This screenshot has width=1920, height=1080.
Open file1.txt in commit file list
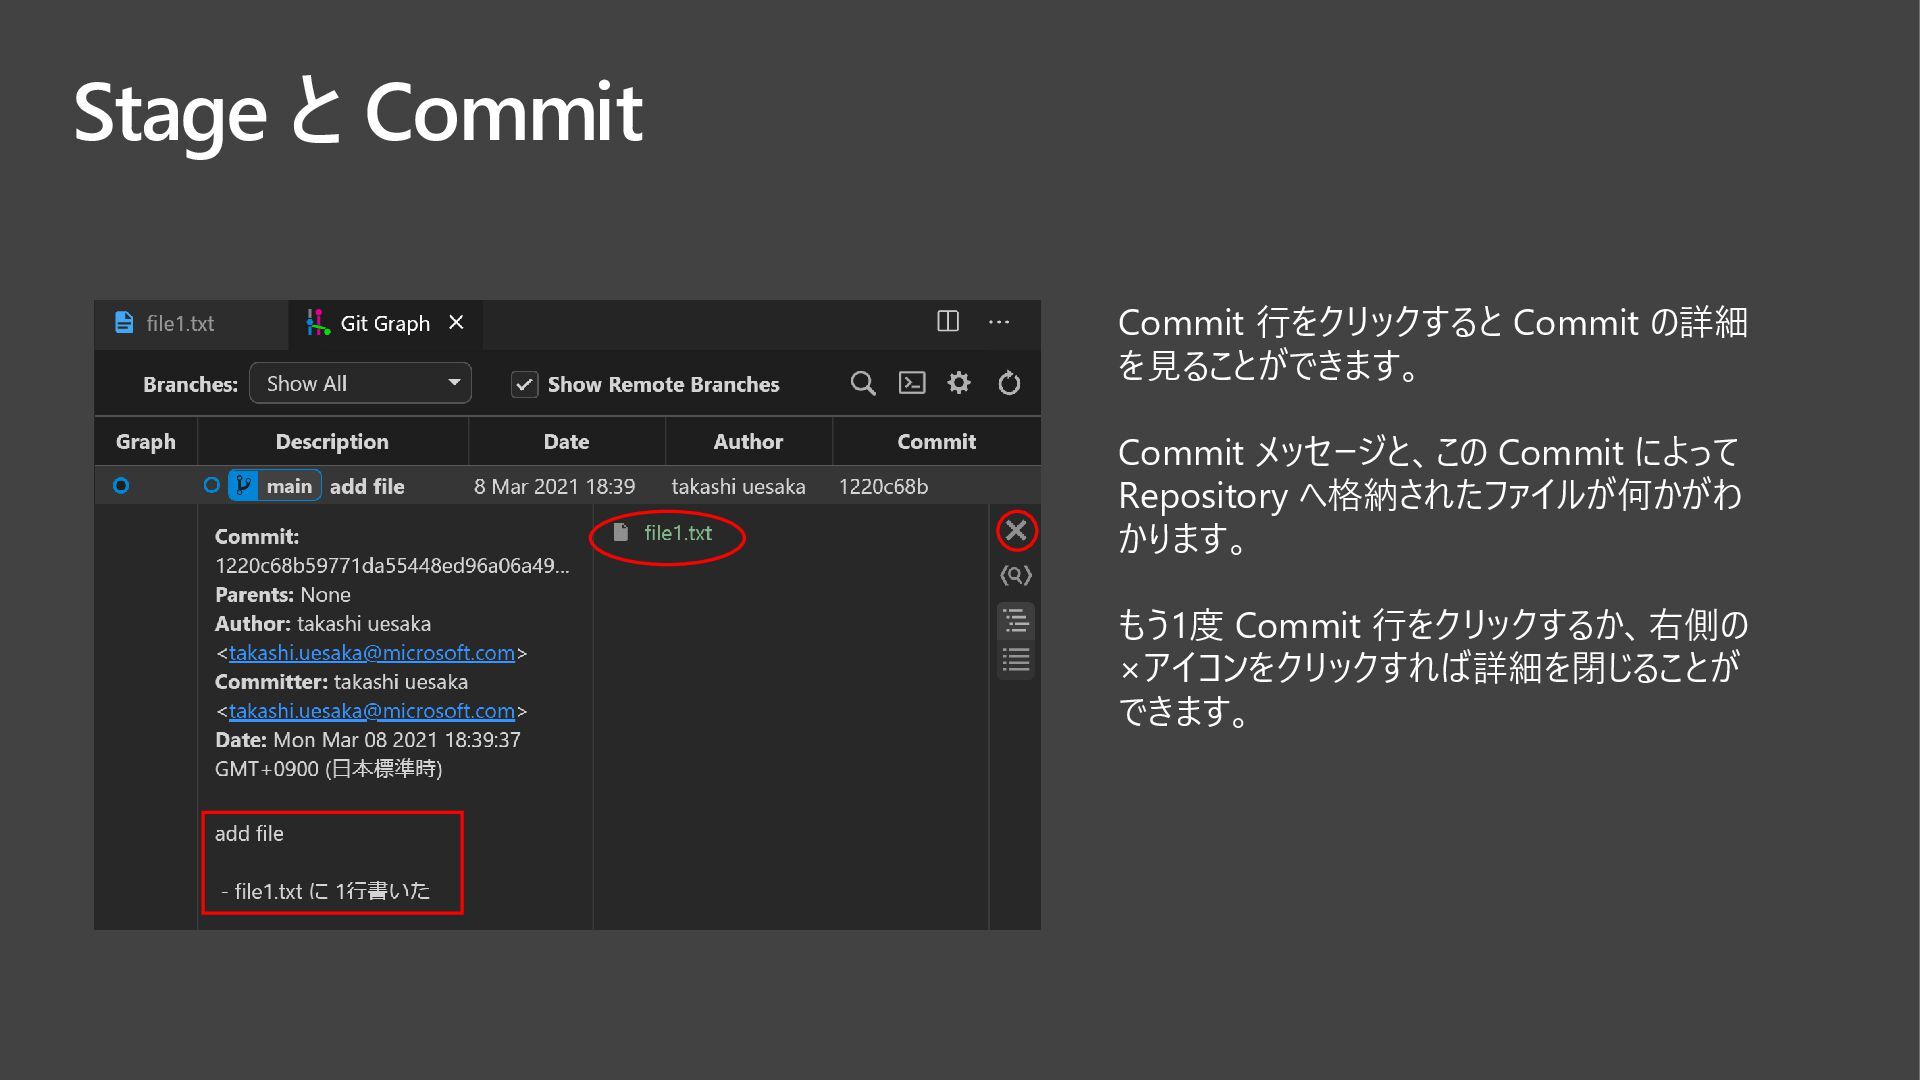coord(677,533)
